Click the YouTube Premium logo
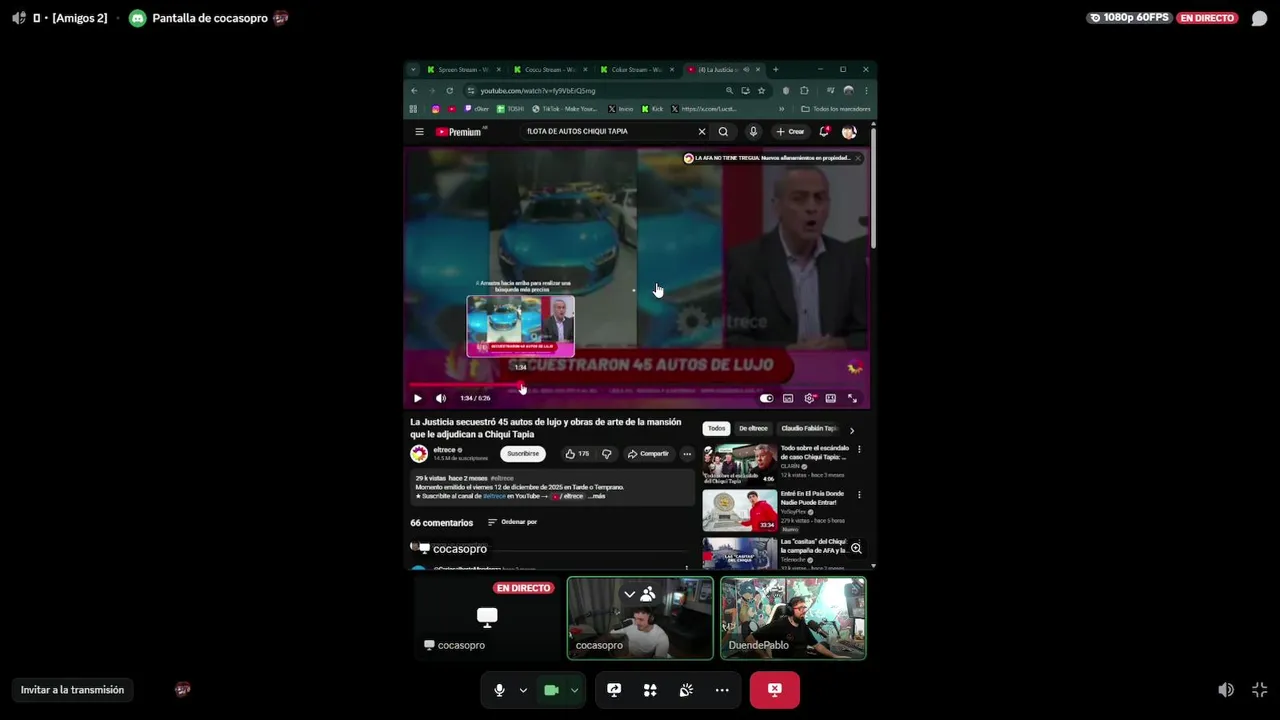The width and height of the screenshot is (1280, 720). 460,131
